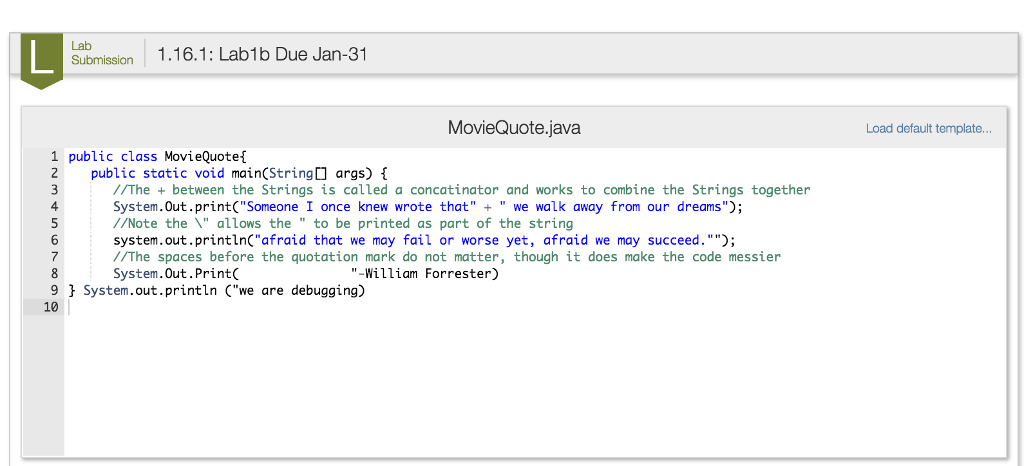Image resolution: width=1024 pixels, height=466 pixels.
Task: Click the comment about spaces before quotation mark
Action: tap(446, 257)
